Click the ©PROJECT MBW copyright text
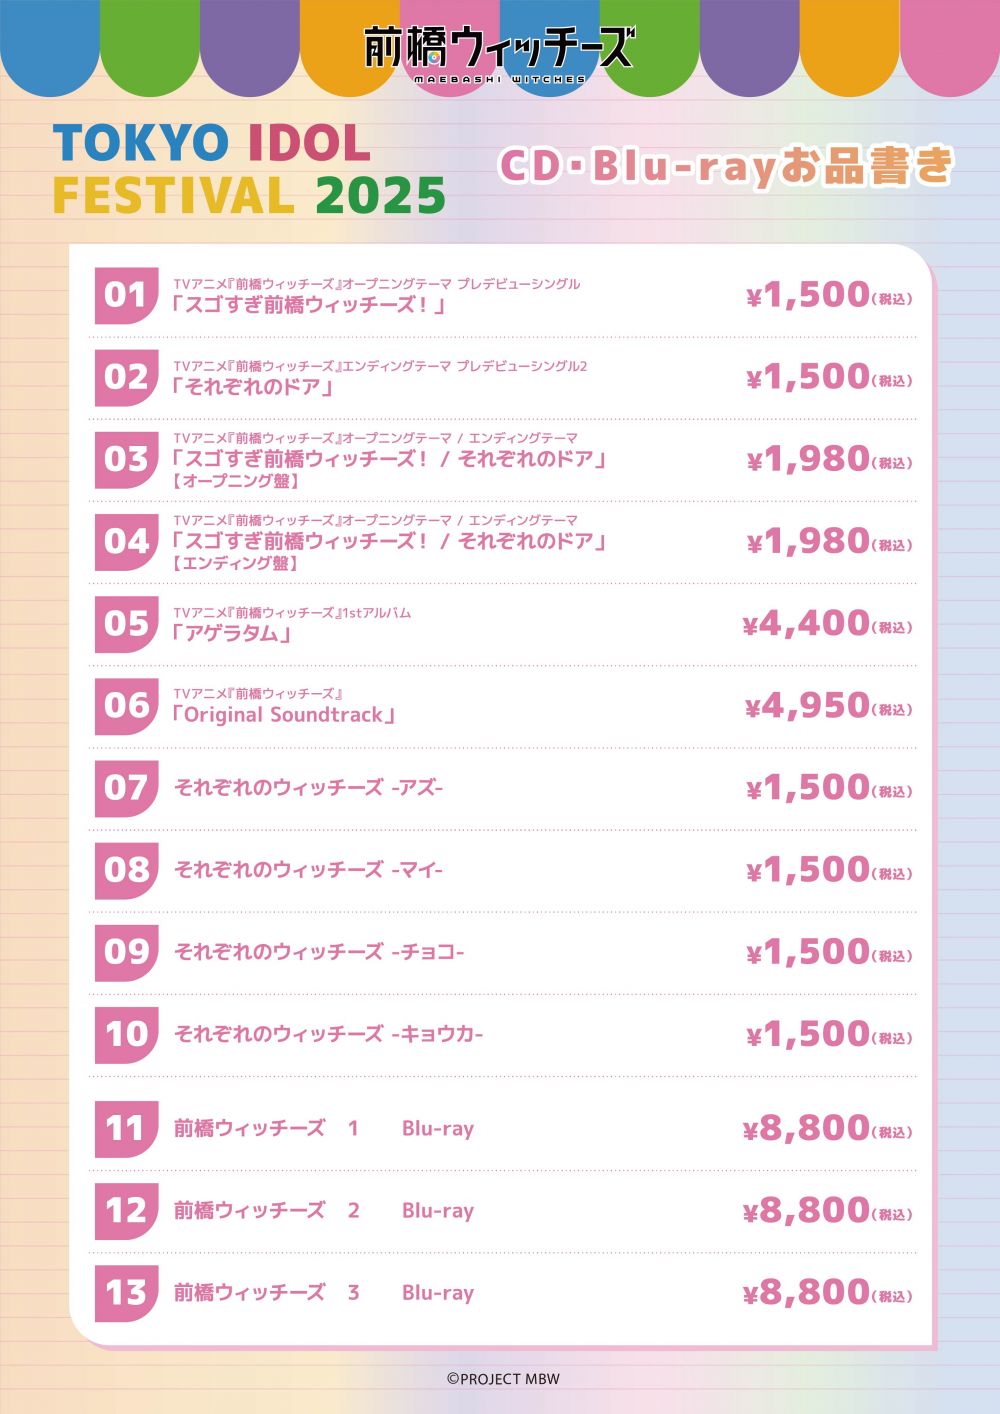This screenshot has height=1414, width=1000. [x=503, y=1379]
